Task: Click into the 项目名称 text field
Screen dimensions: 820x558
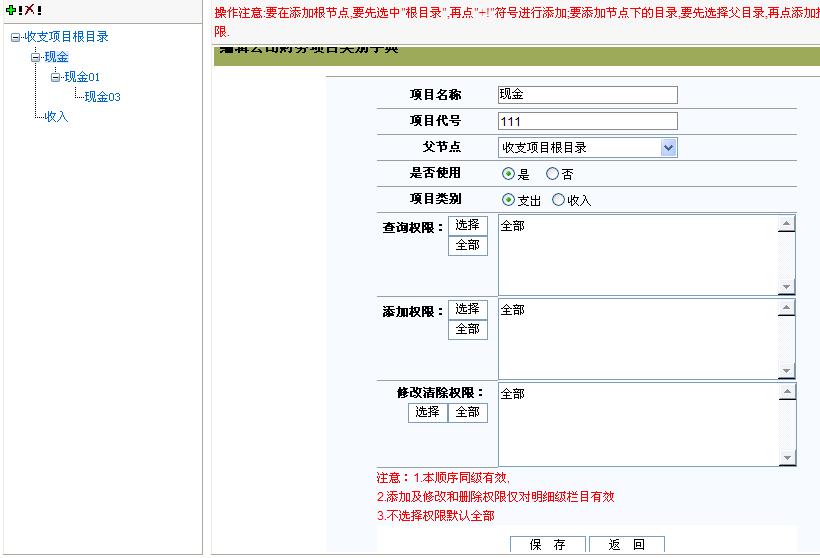Action: coord(587,95)
